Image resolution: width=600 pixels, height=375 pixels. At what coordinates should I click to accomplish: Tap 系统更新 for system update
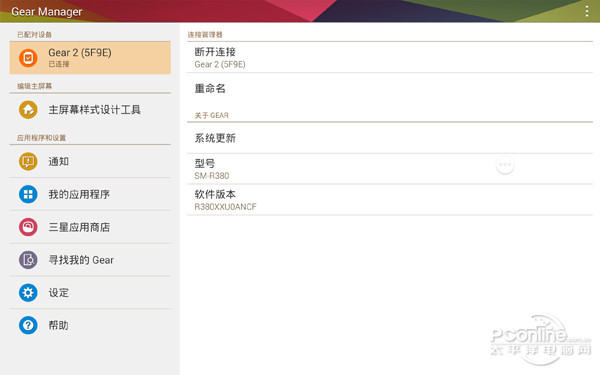pos(390,138)
